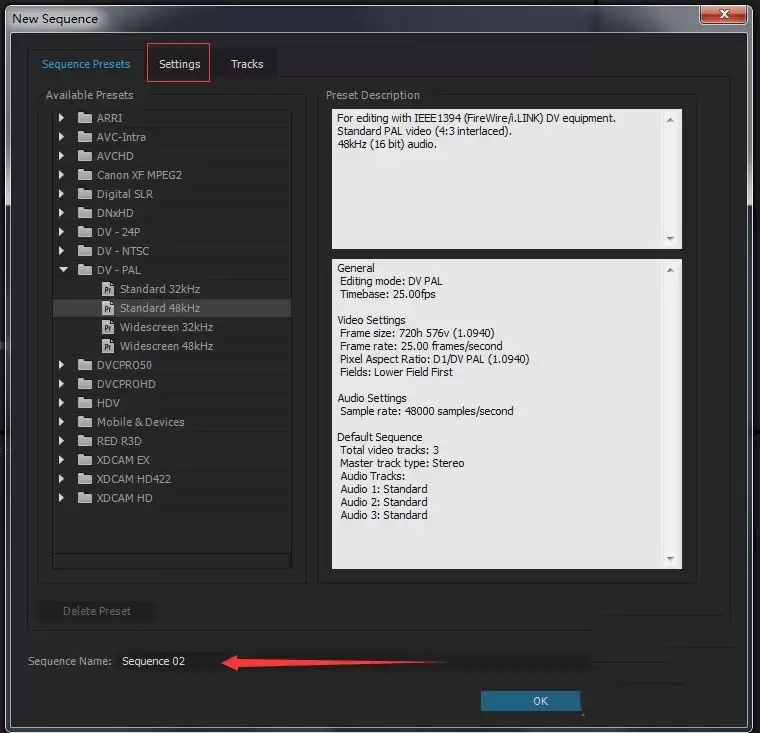Click the RED R3D folder icon
Screen dimensions: 760x733
coord(85,441)
